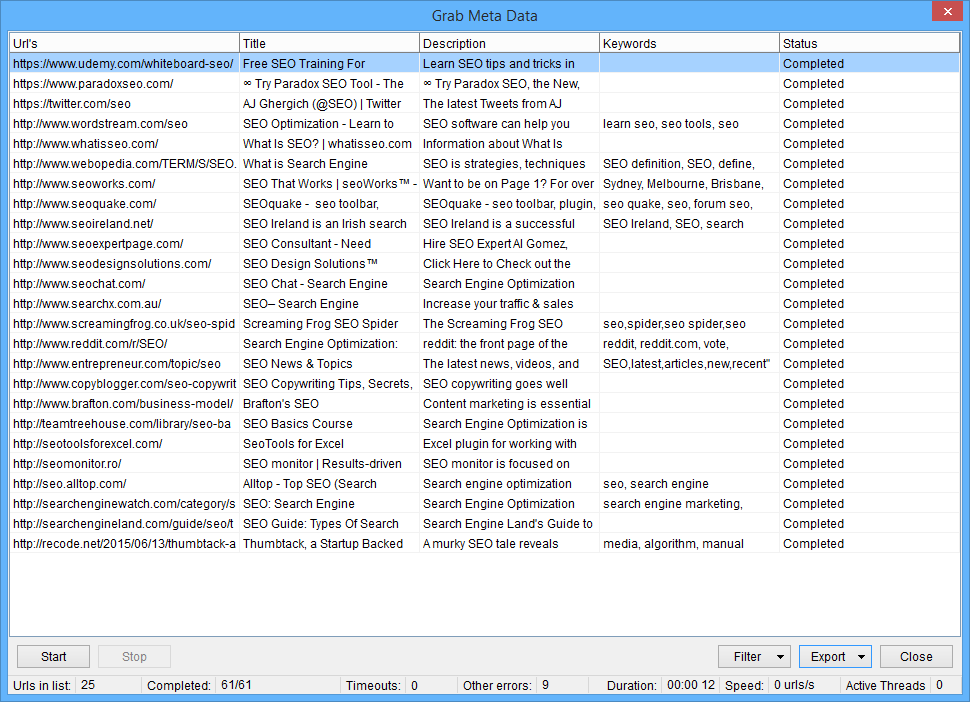Close window with red X icon

click(946, 12)
